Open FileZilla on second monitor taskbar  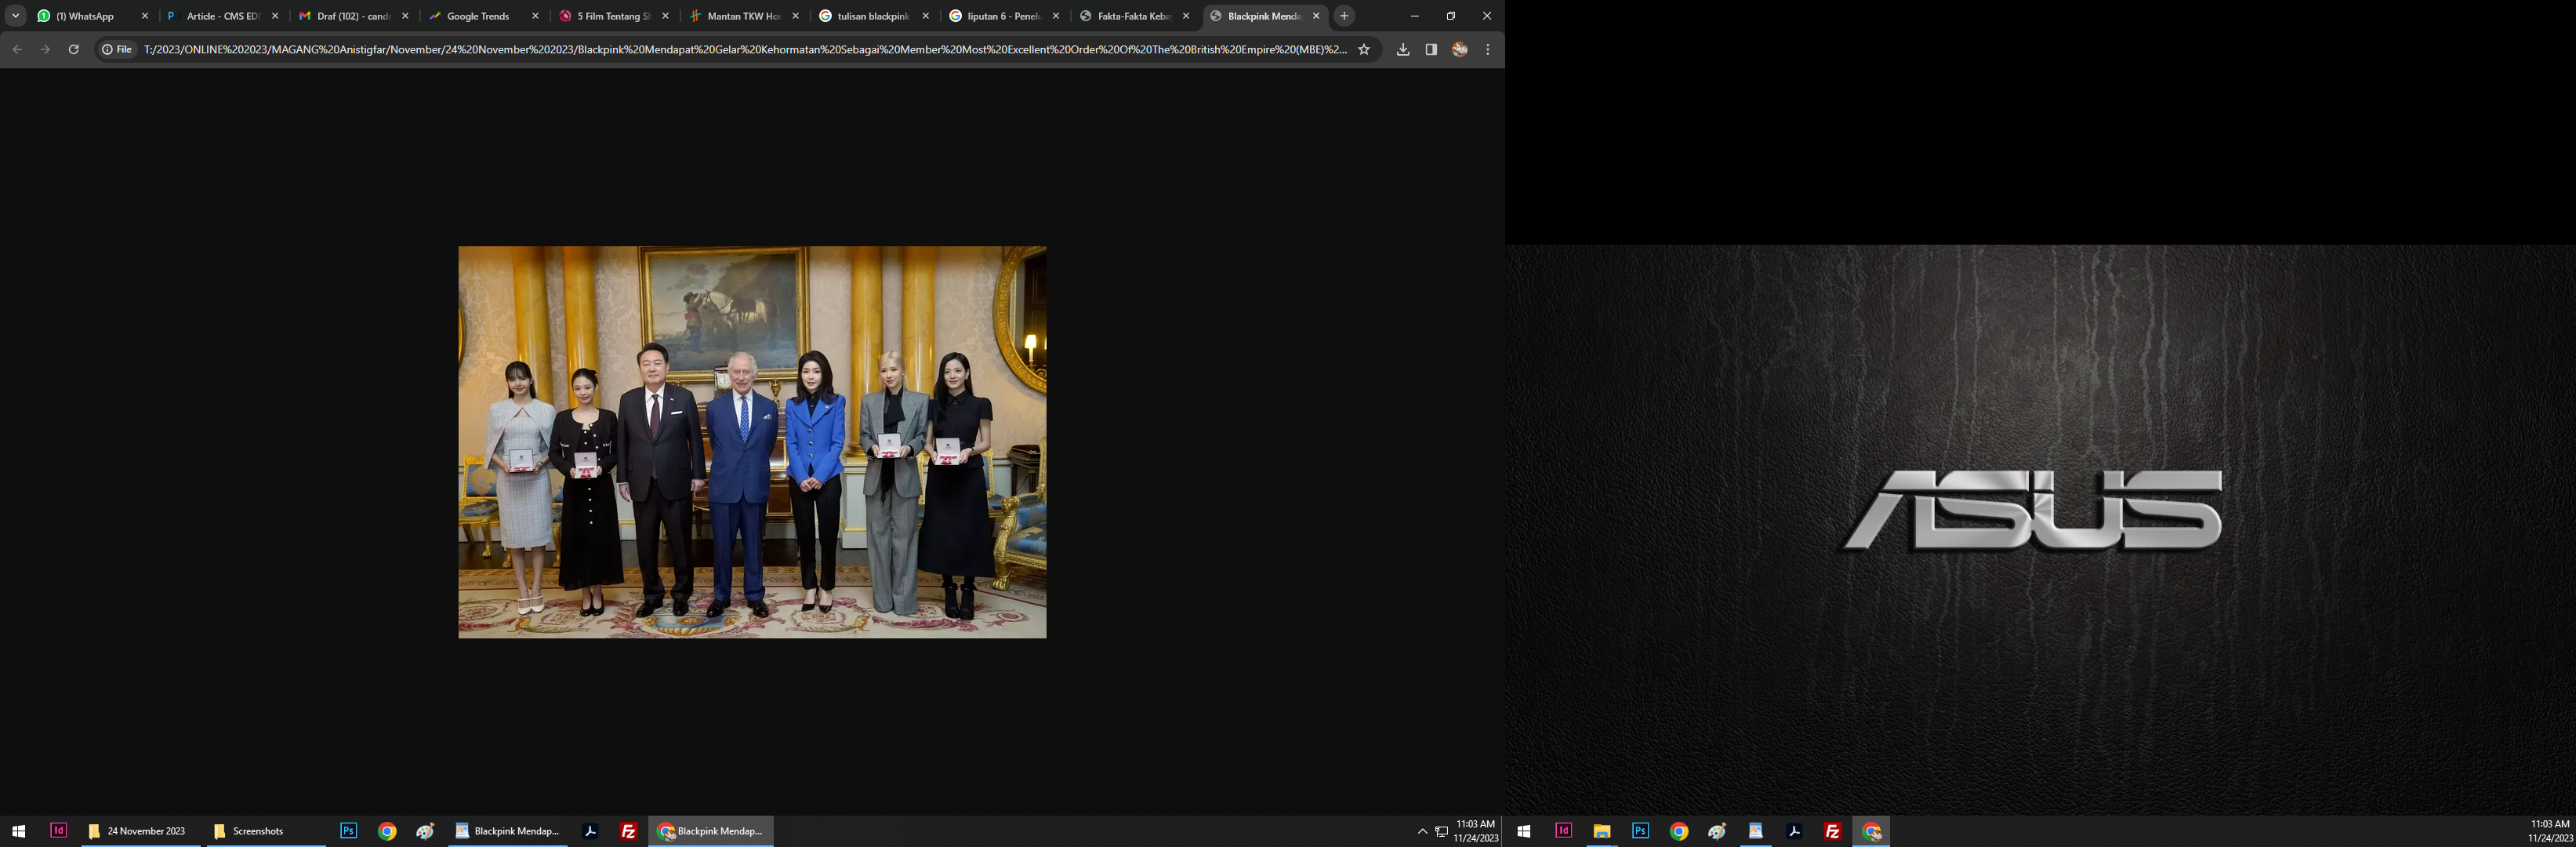tap(1832, 831)
